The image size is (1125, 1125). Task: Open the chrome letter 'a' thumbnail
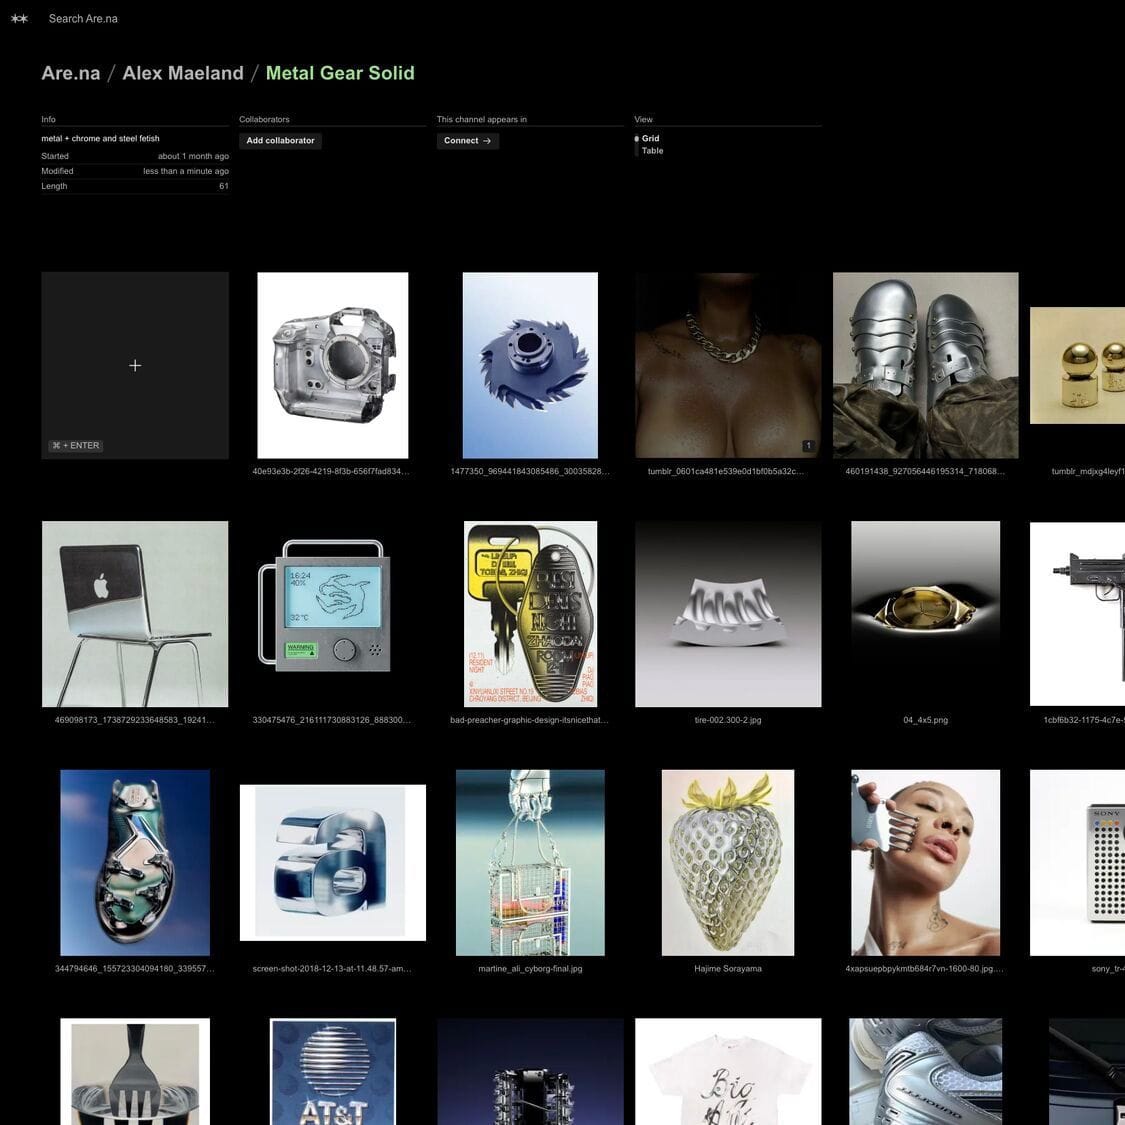point(333,862)
